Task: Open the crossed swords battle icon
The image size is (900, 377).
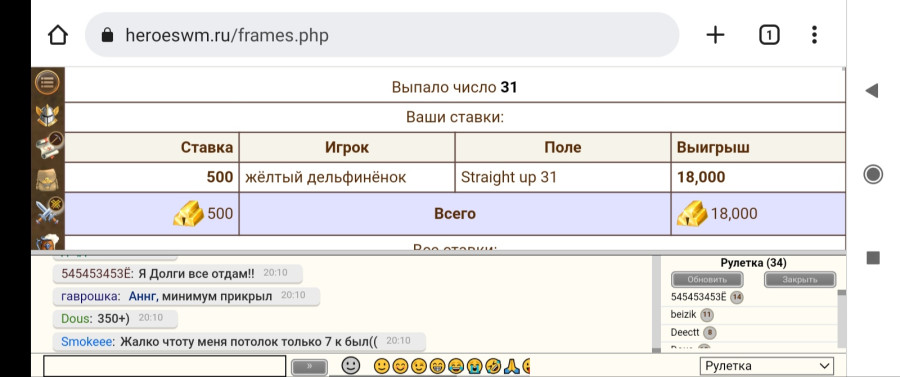Action: point(48,211)
